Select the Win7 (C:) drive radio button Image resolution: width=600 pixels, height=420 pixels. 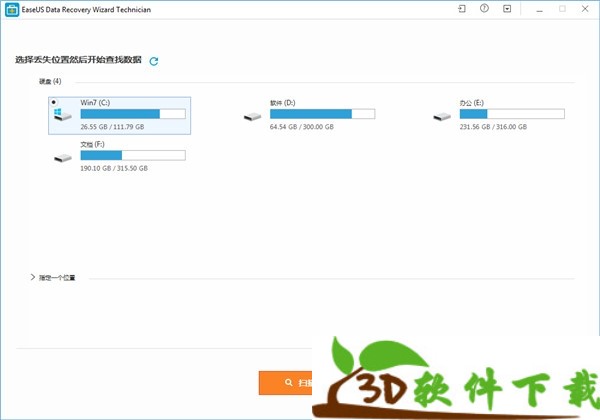[54, 102]
